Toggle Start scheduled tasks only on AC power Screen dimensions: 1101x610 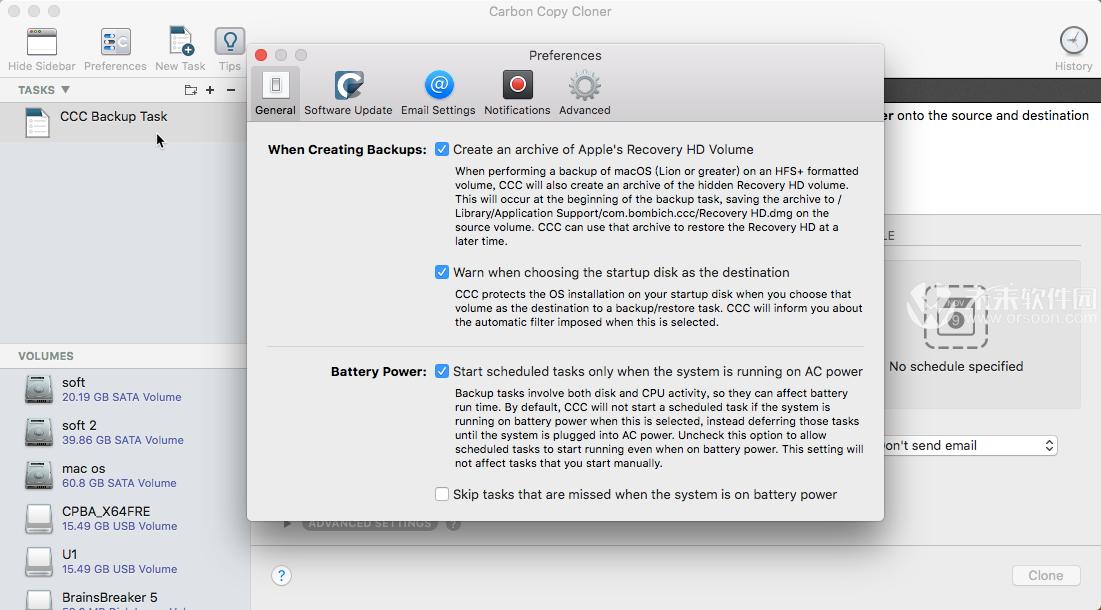pyautogui.click(x=442, y=371)
